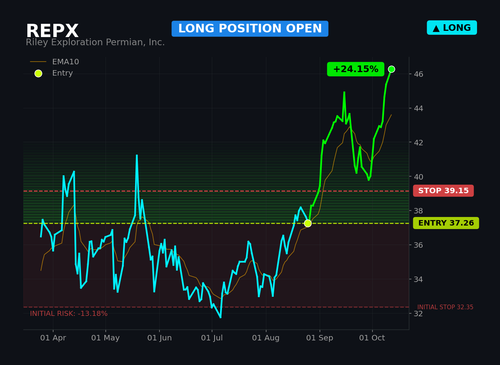
Task: Click the 42 price axis label
Action: (418, 143)
